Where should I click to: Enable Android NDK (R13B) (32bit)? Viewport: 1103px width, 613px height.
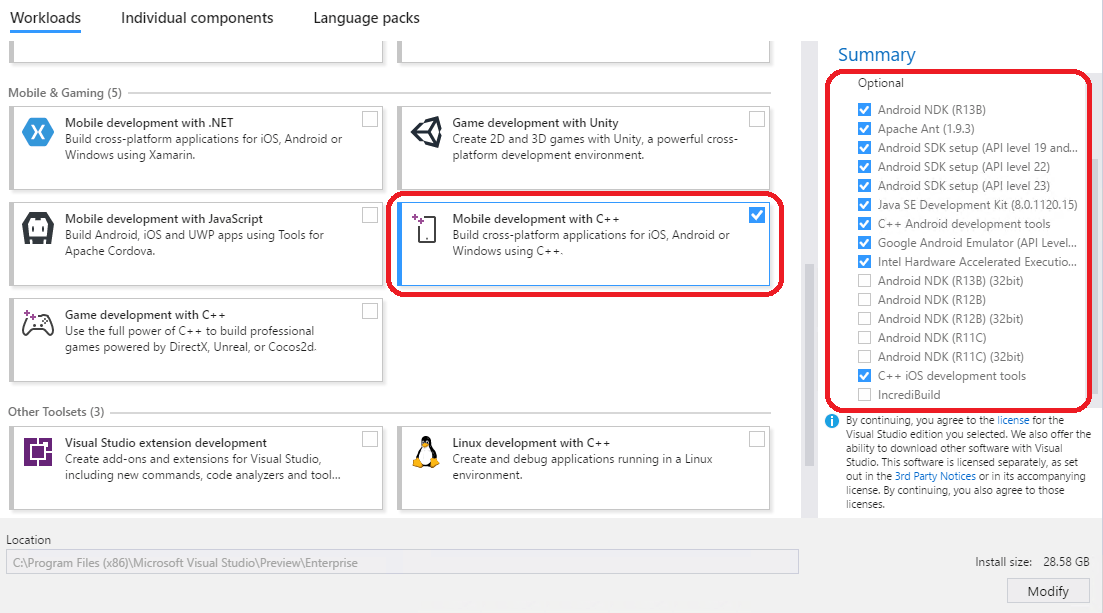click(x=865, y=281)
